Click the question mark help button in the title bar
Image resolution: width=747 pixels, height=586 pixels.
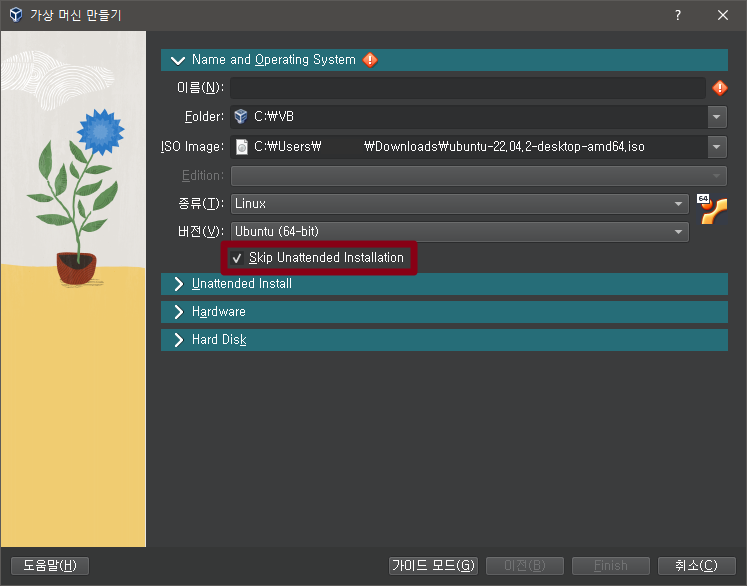(x=677, y=15)
